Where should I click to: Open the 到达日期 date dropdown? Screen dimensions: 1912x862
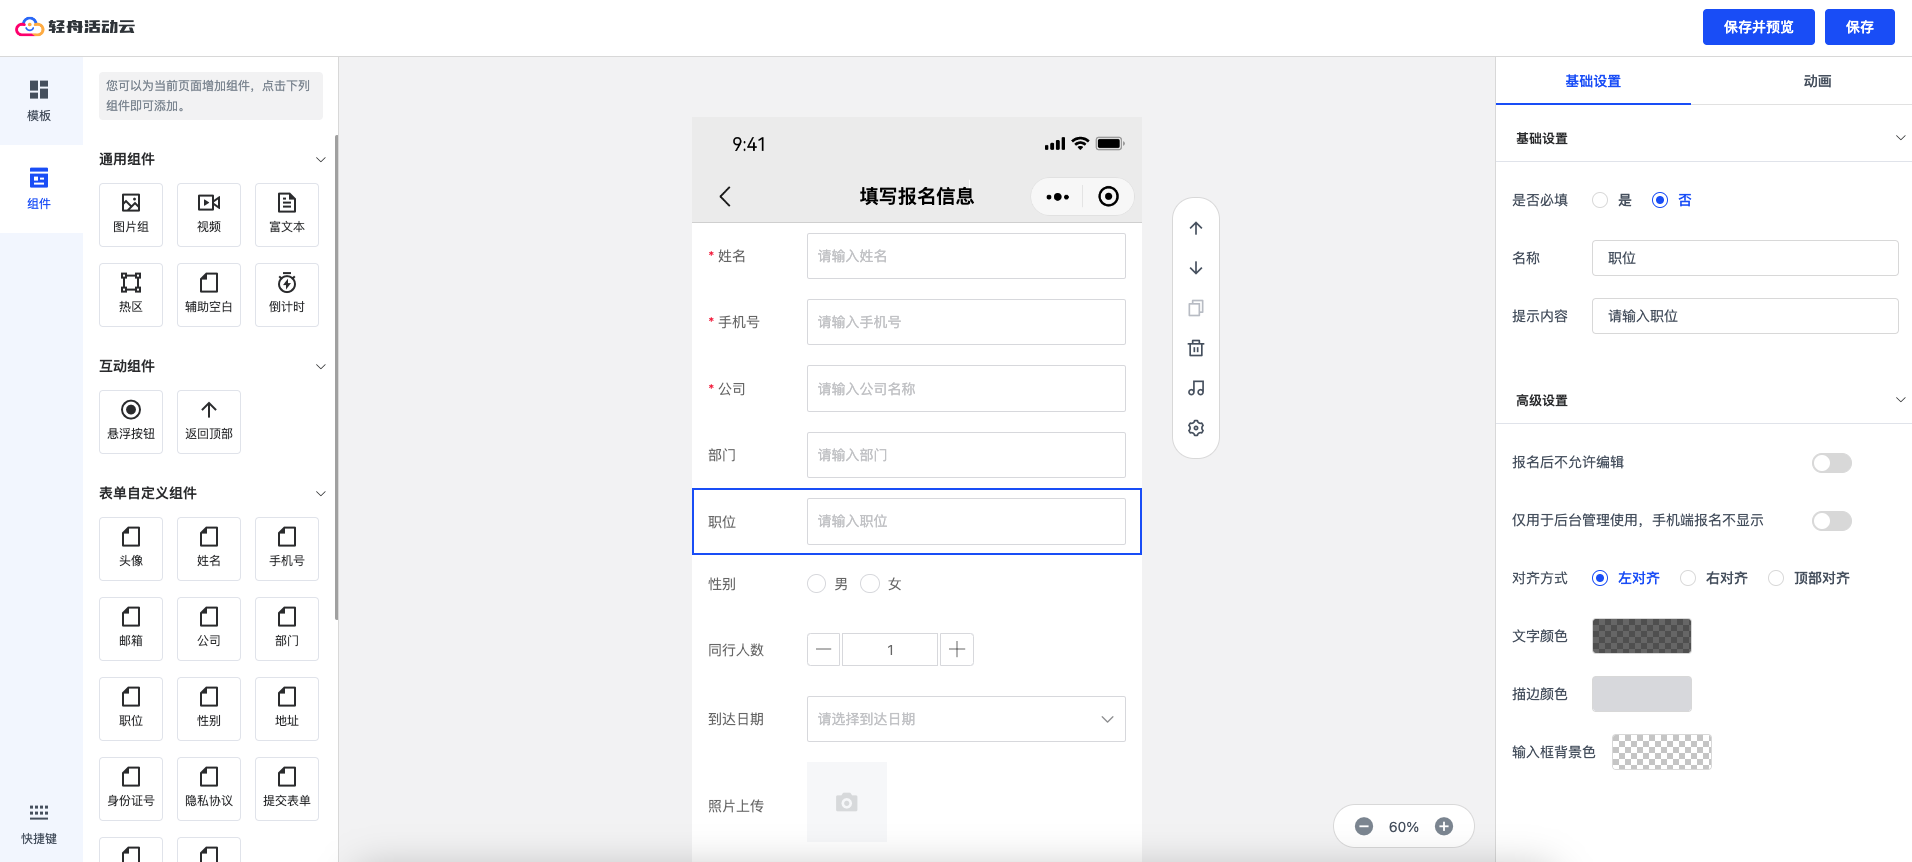pos(965,719)
